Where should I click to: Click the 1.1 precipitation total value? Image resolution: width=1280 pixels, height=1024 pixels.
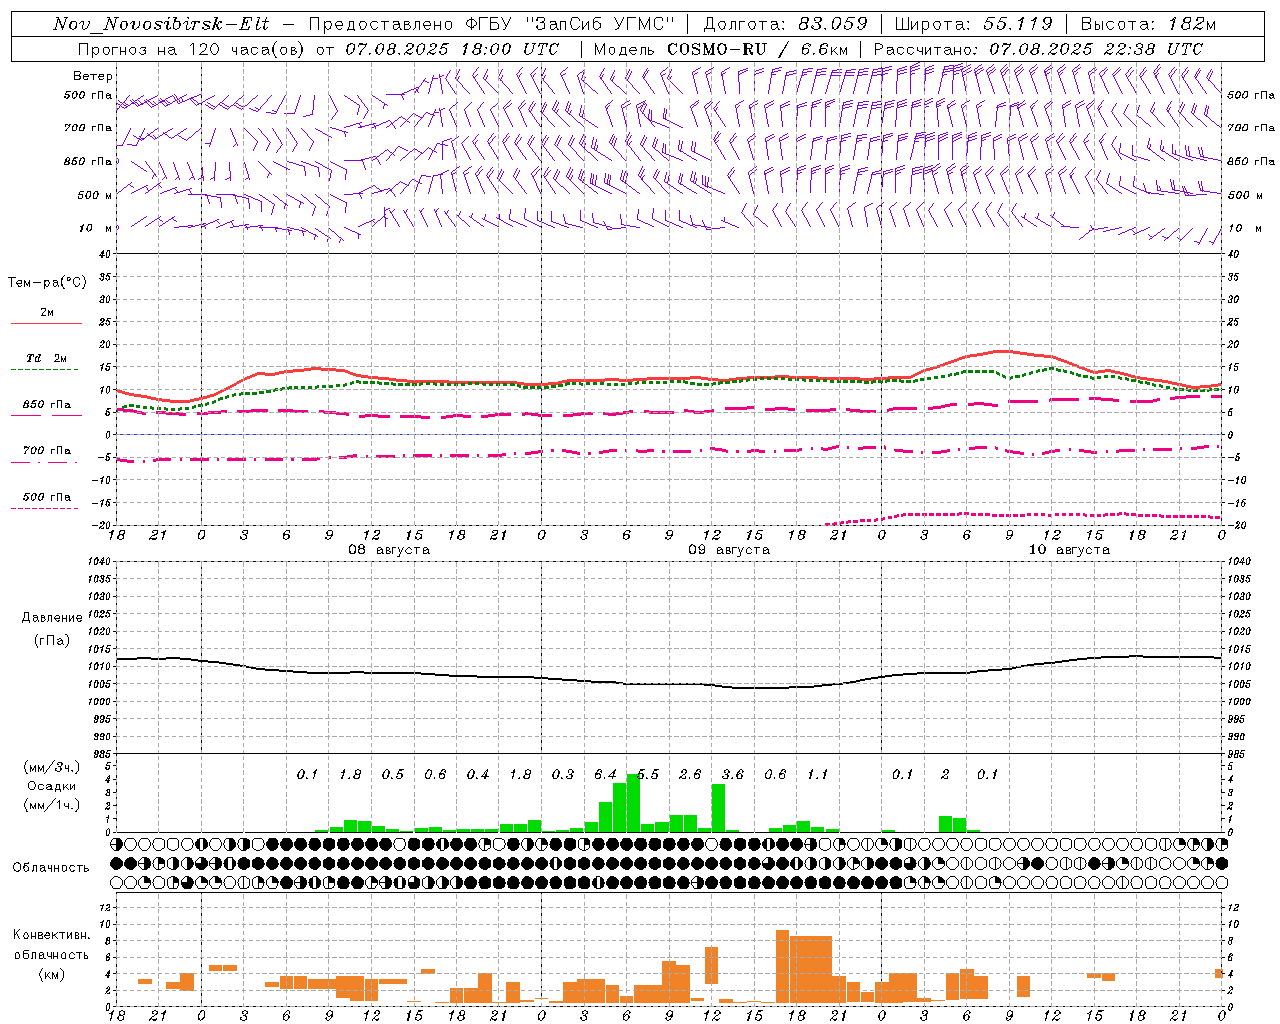(818, 775)
